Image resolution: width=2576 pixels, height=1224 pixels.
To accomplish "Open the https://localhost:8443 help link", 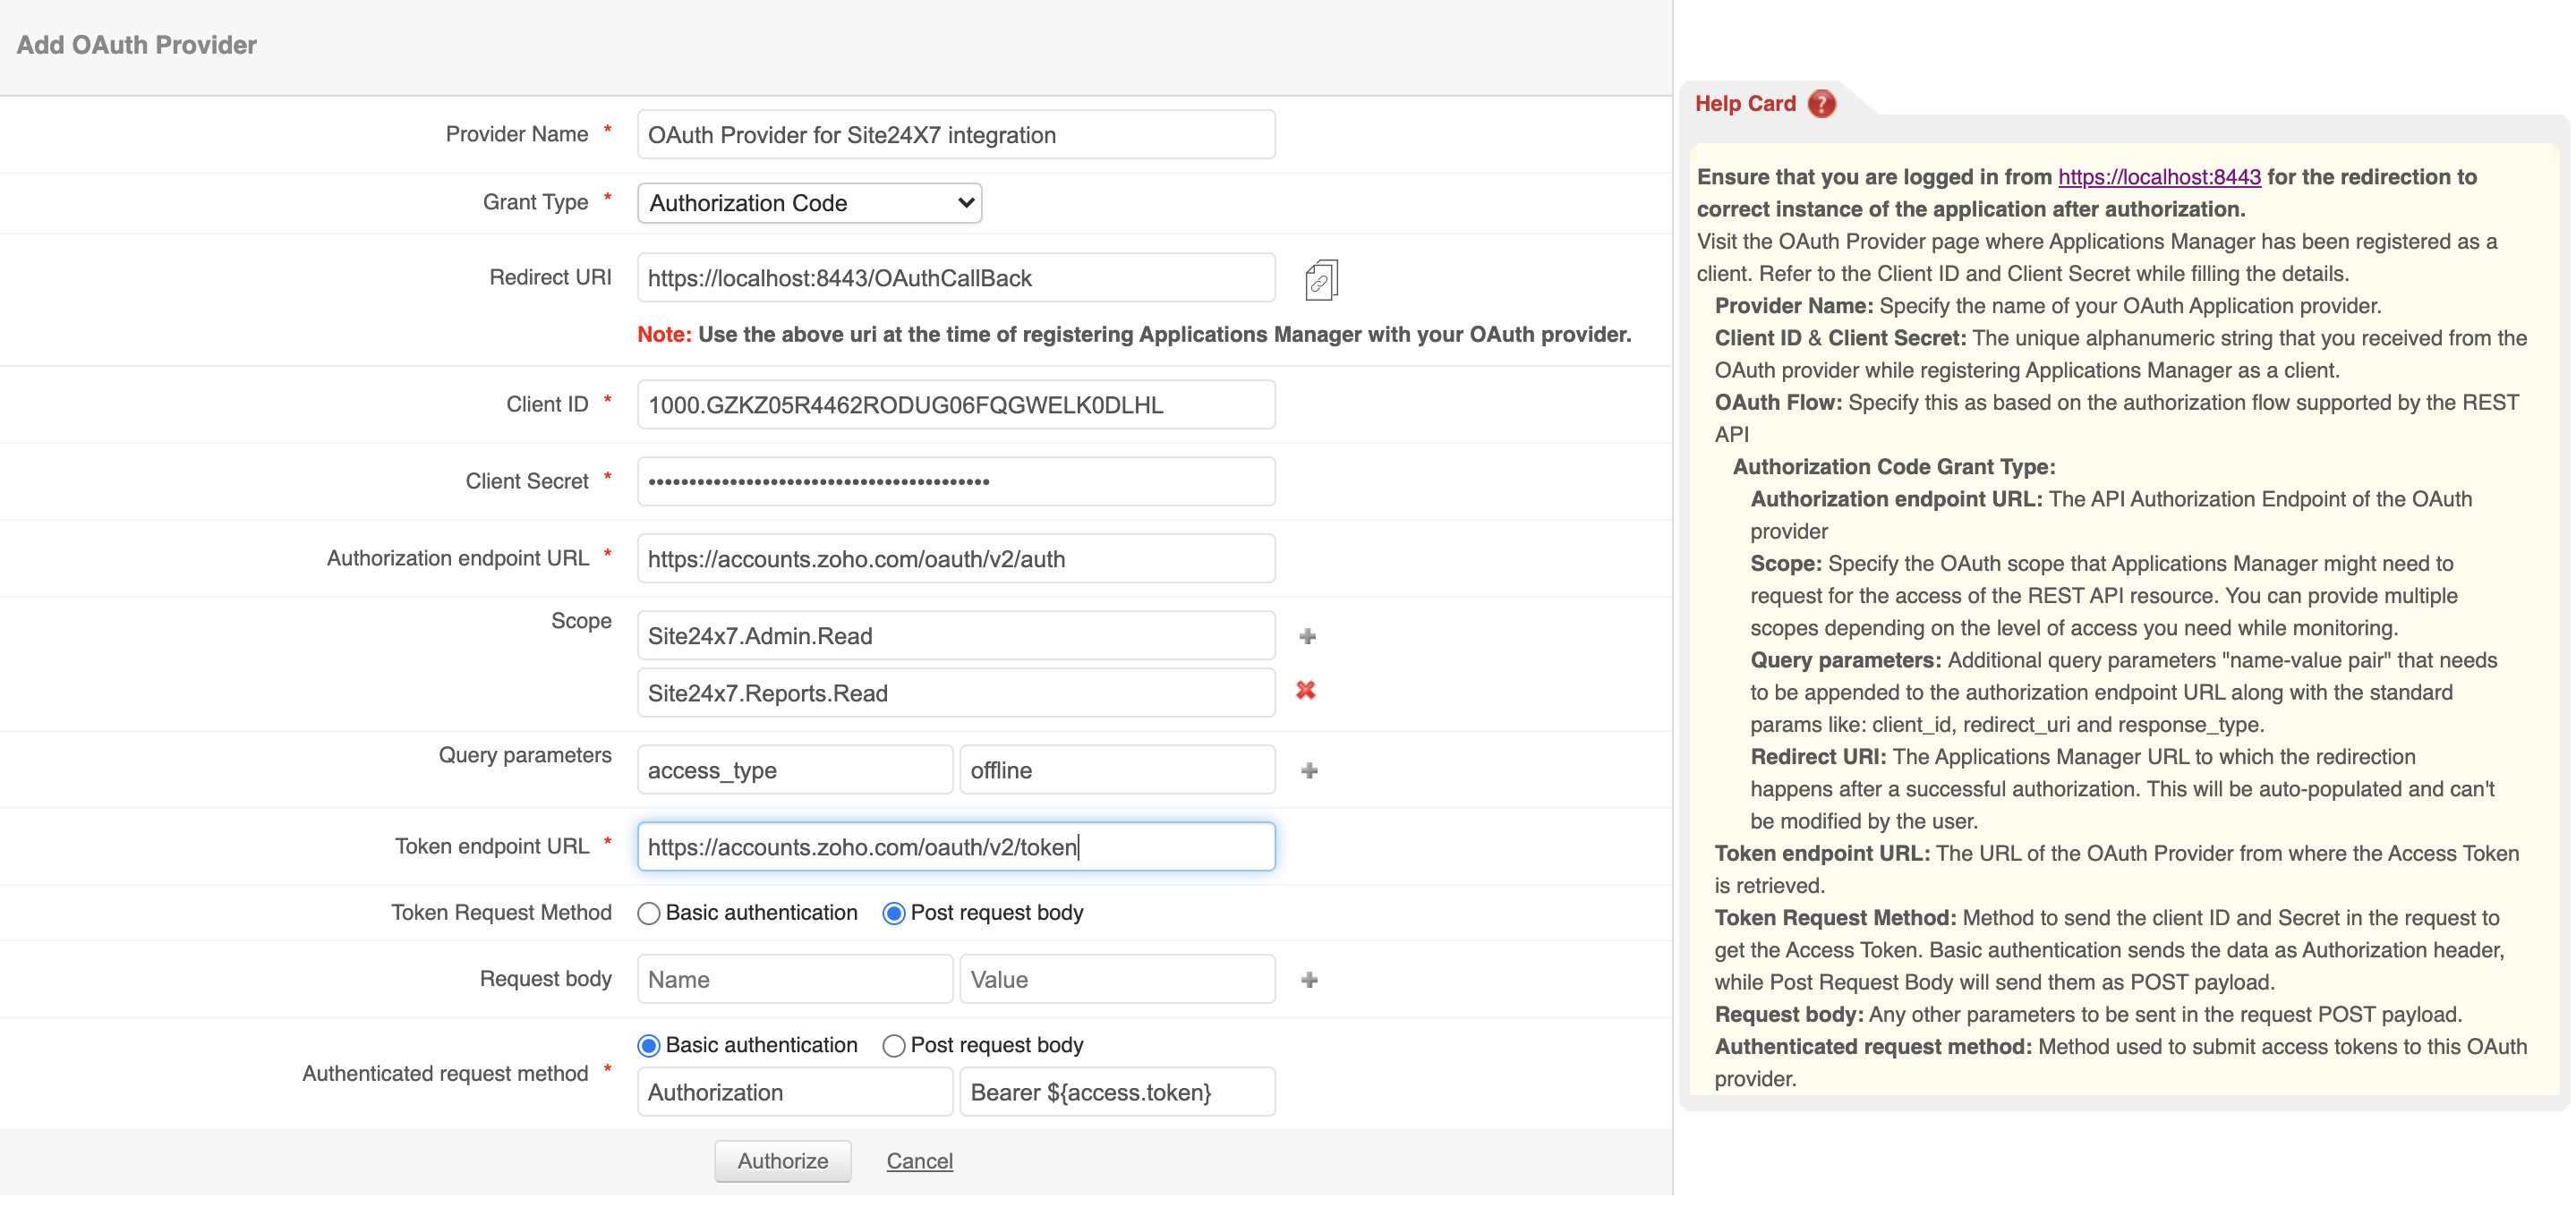I will (x=2158, y=177).
